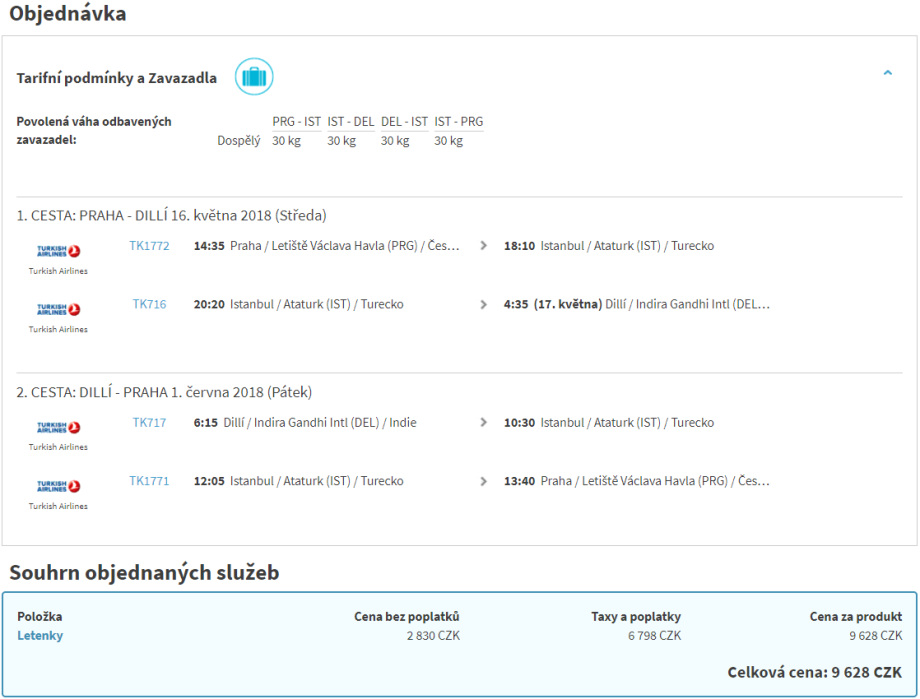This screenshot has width=920, height=699.
Task: Open flight number TK1772 link
Action: [149, 246]
